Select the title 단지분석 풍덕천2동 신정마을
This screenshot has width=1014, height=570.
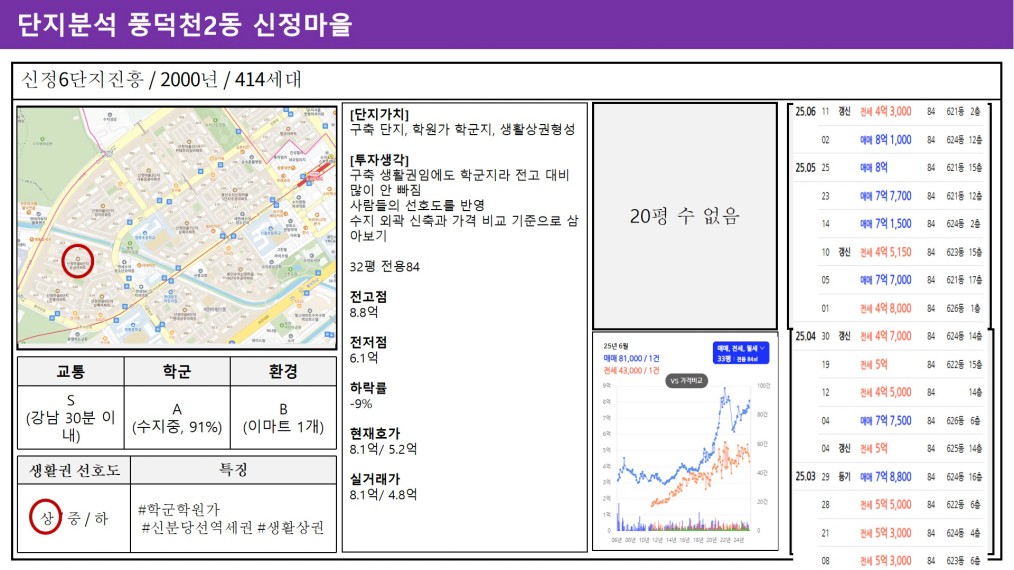pos(184,25)
